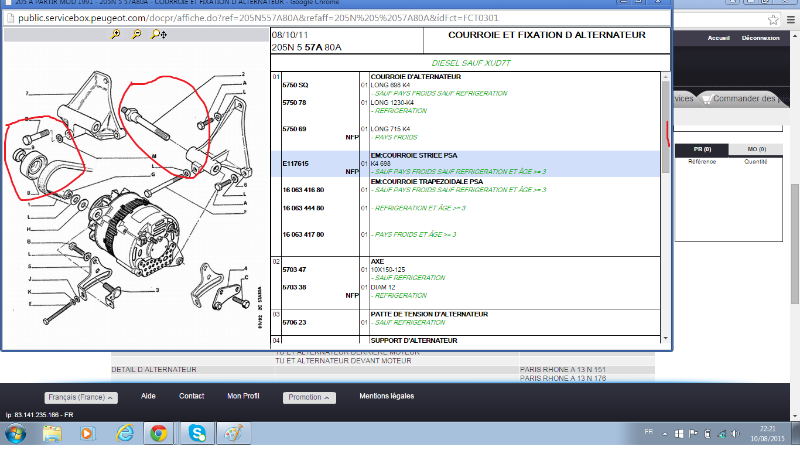Activate the zoom and pan tool

(x=159, y=34)
